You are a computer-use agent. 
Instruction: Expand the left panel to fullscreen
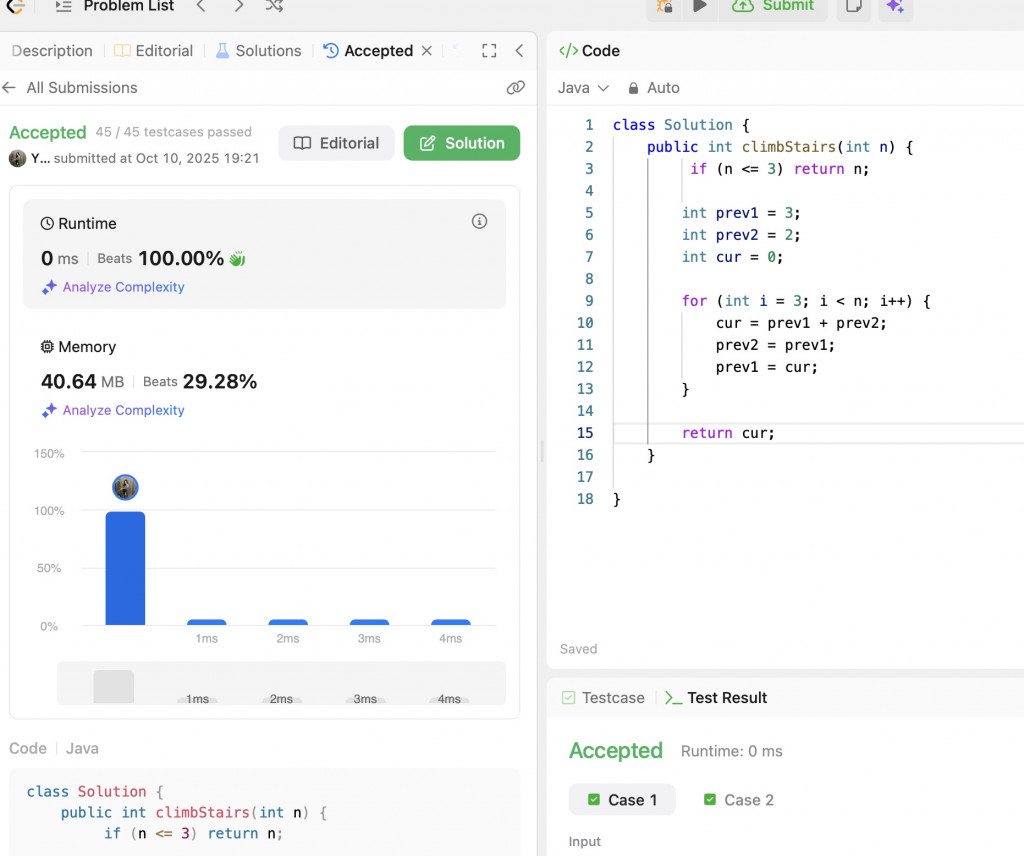pos(489,51)
